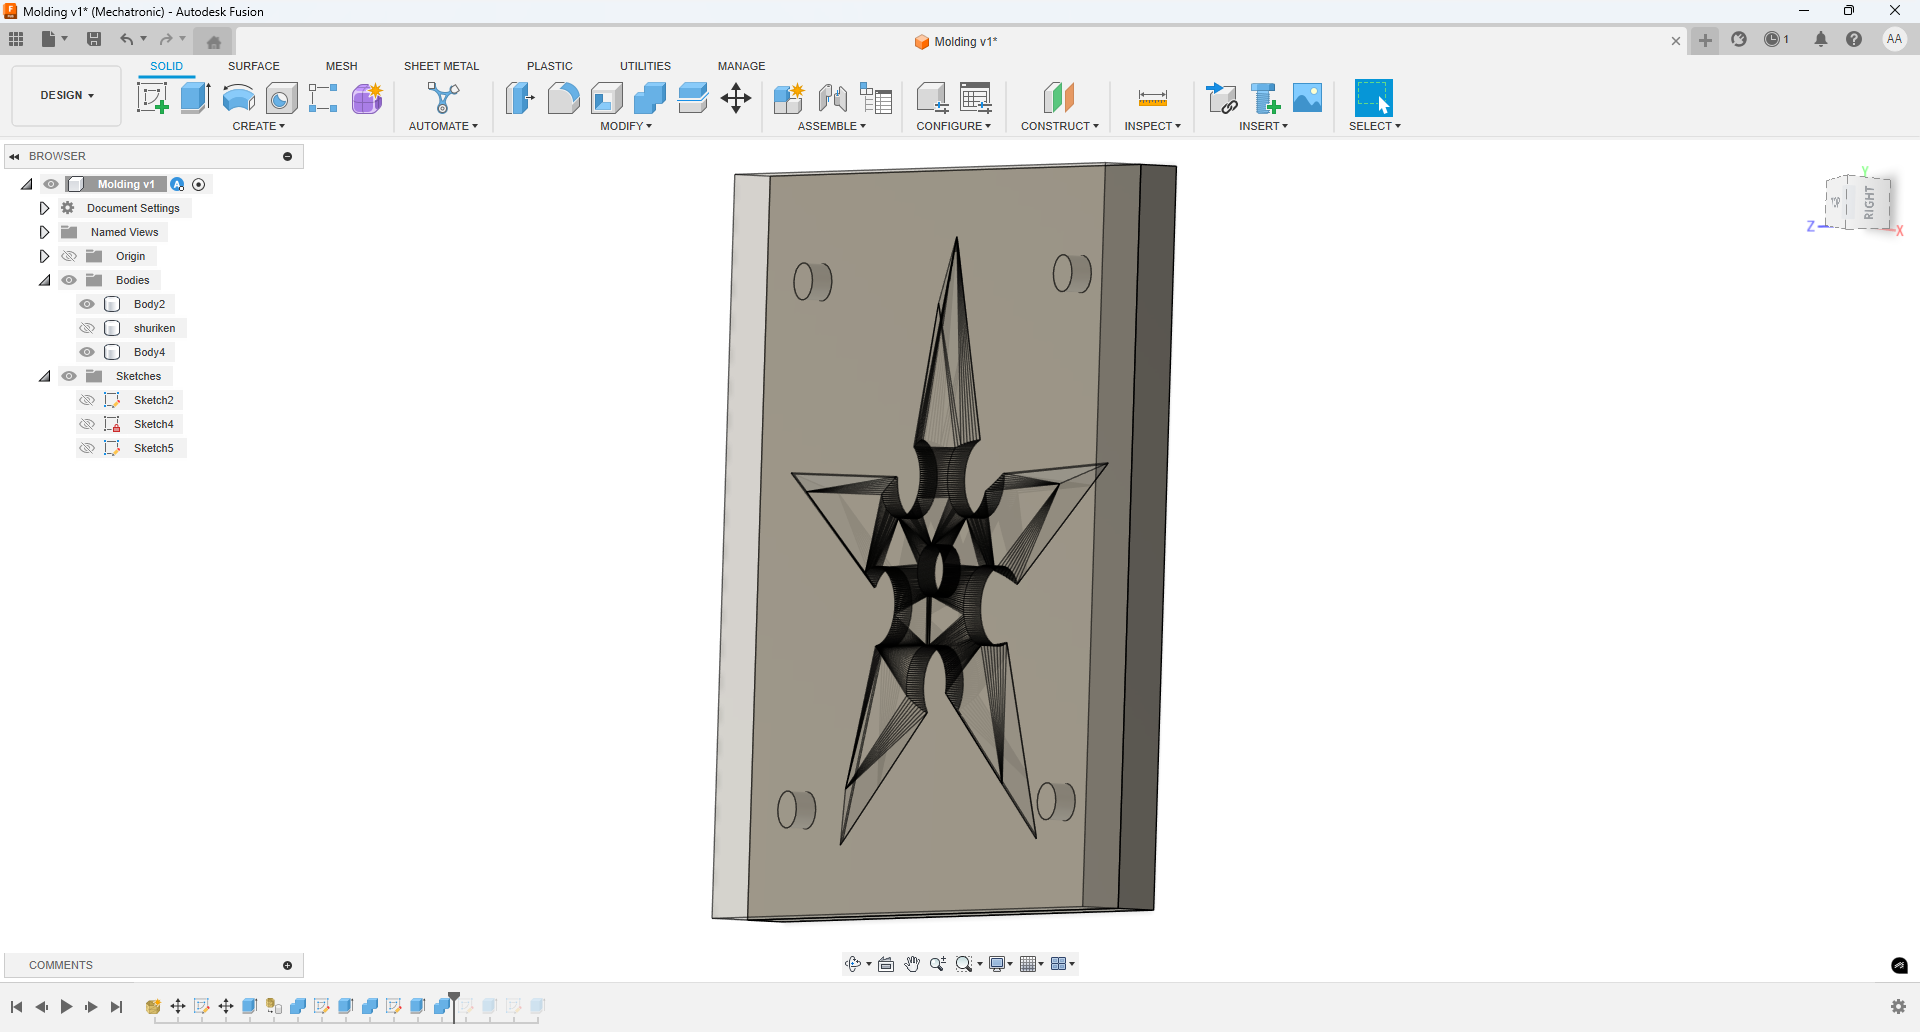Click the Automate tool icon
1920x1032 pixels.
tap(443, 98)
